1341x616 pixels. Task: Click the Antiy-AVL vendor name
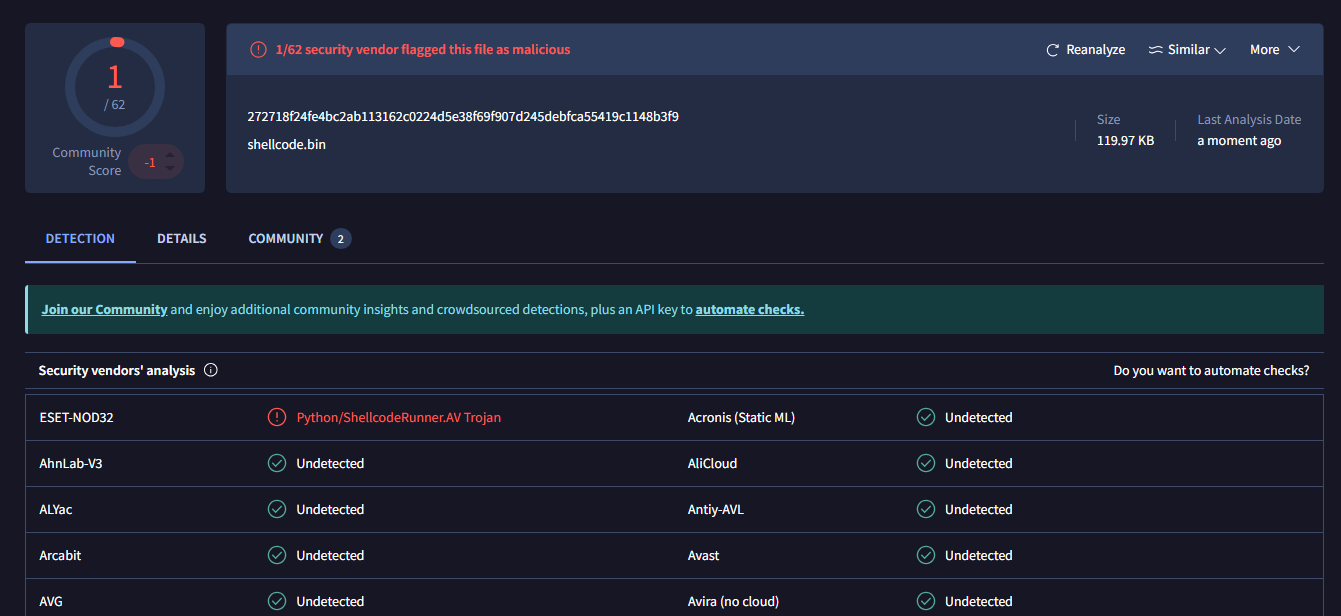pyautogui.click(x=715, y=510)
